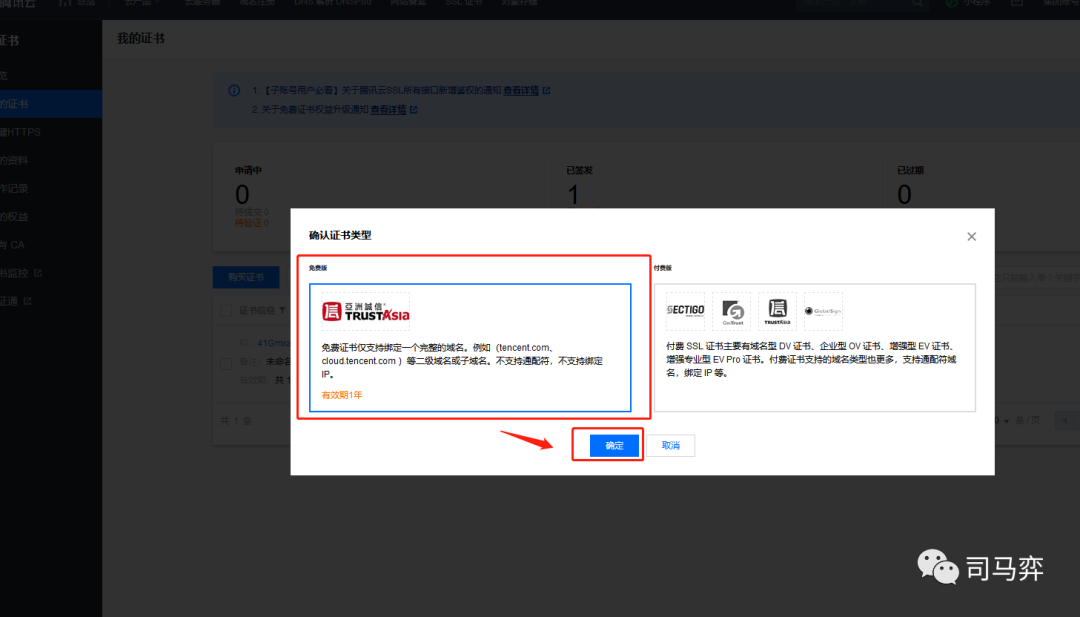Click the search magnifier in the top bar
Viewport: 1080px width, 617px height.
pyautogui.click(x=917, y=3)
